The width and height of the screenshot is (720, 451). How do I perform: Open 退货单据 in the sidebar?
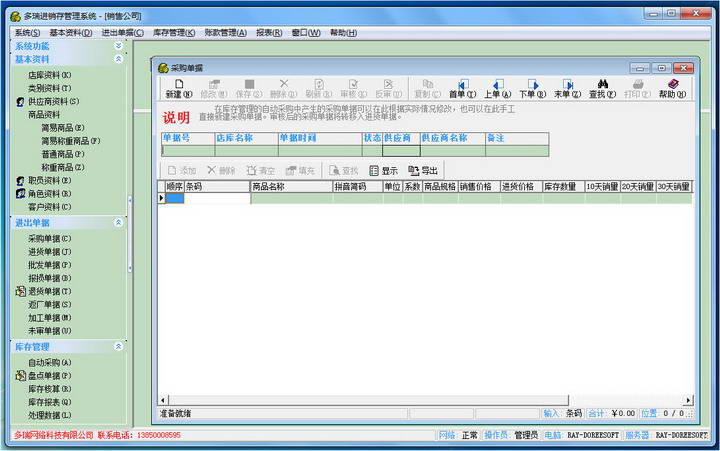(50, 291)
